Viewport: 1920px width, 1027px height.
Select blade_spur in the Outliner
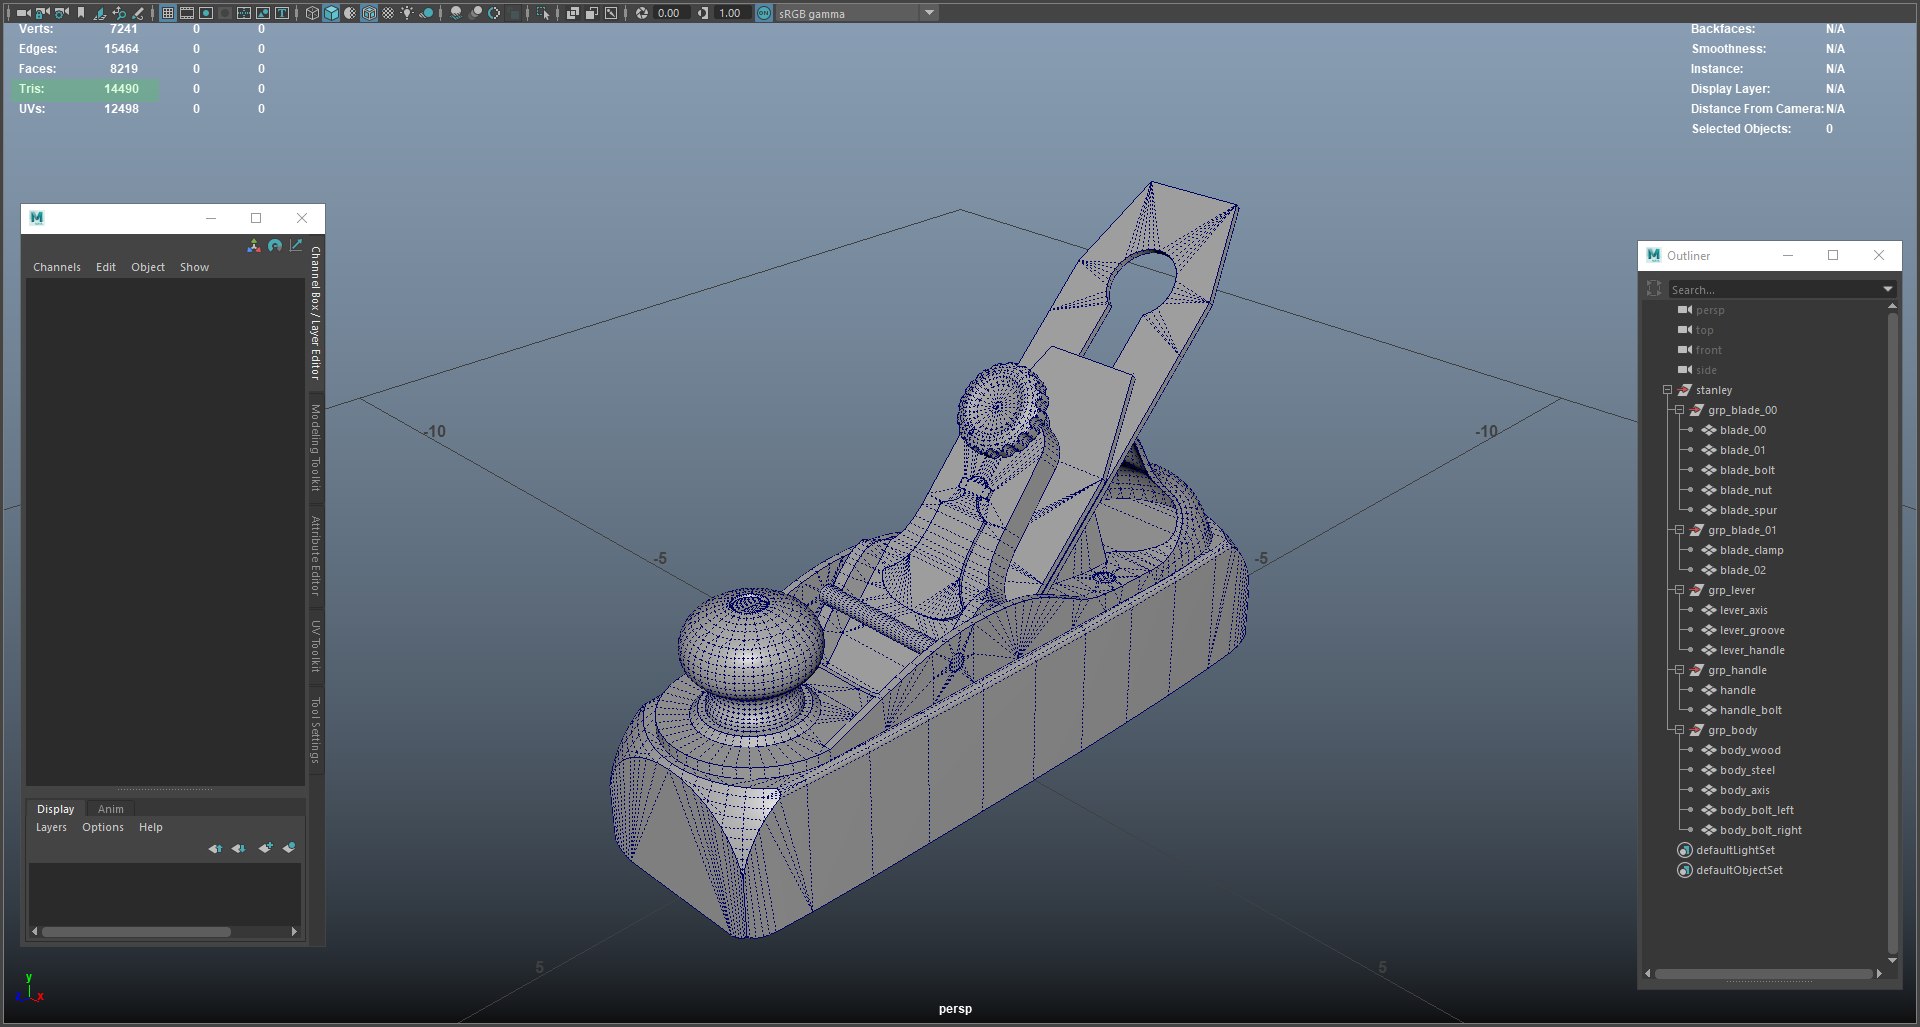pos(1748,510)
